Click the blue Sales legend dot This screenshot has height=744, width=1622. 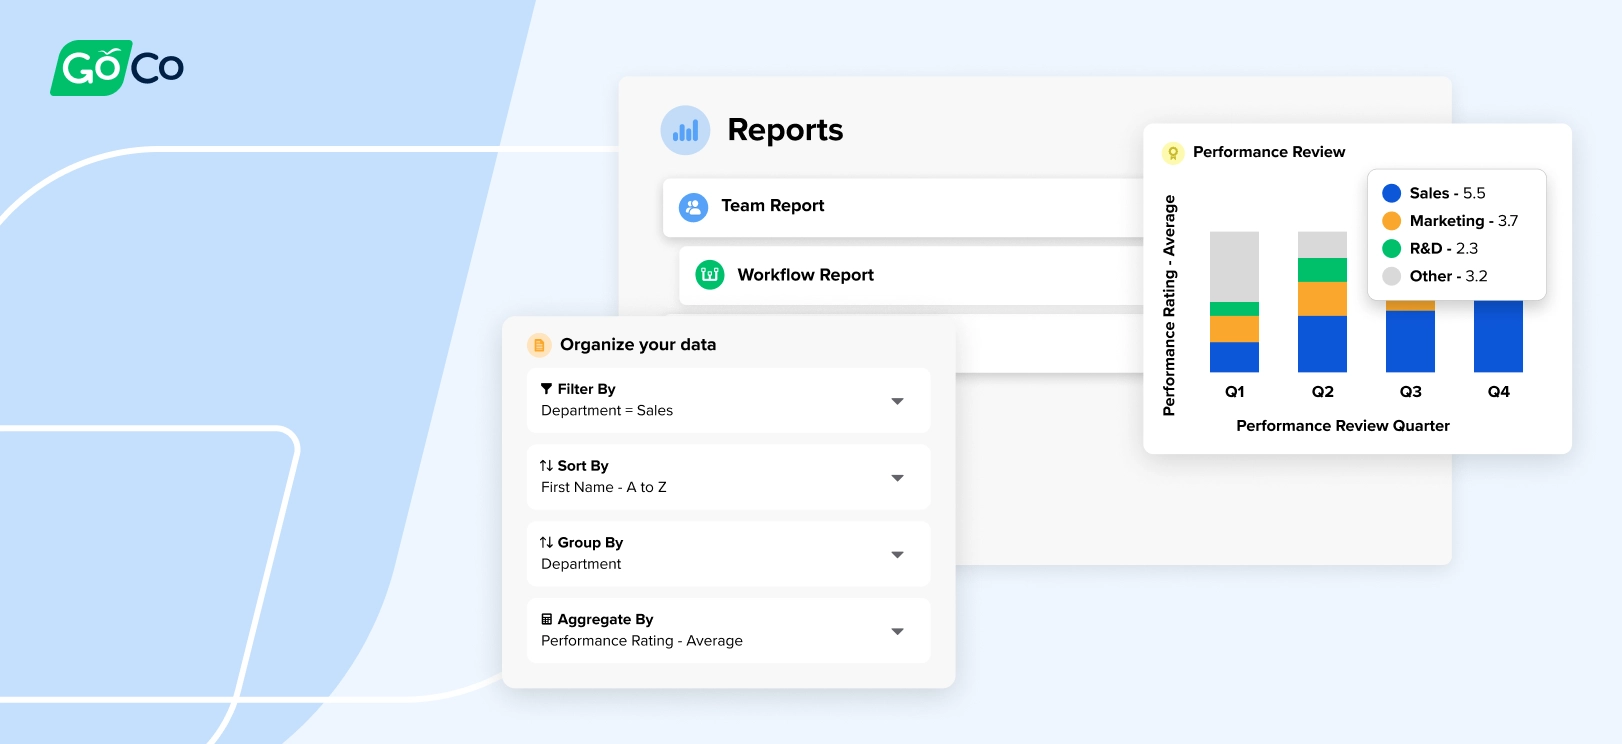pos(1391,193)
